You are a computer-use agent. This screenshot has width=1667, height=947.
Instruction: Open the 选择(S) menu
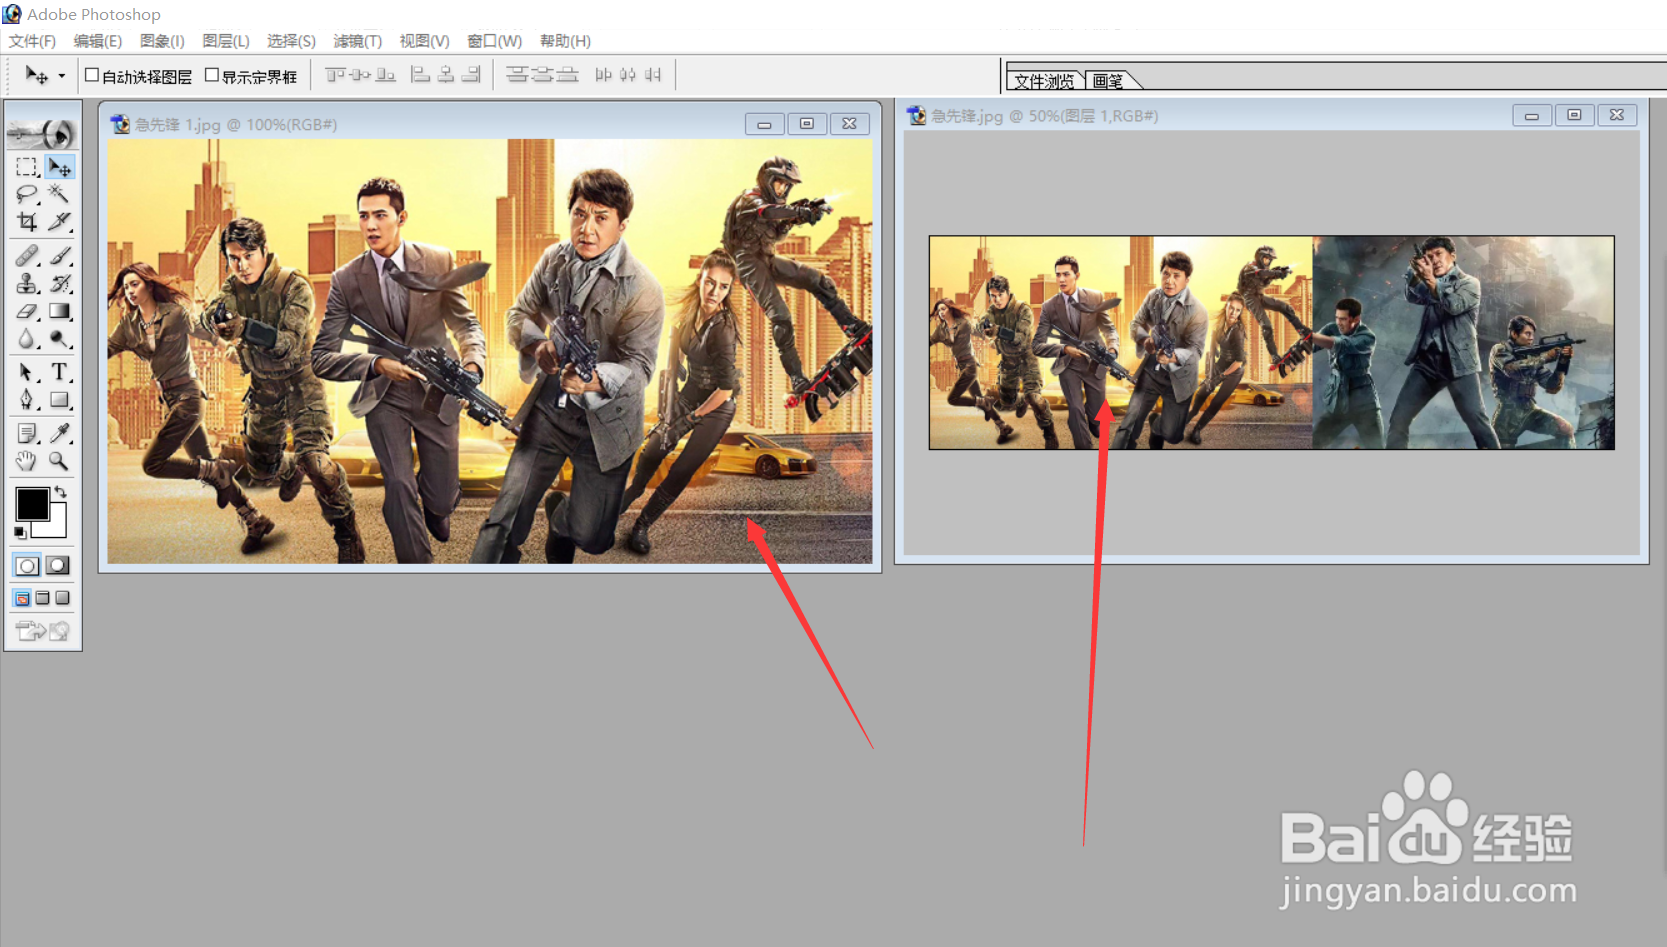point(291,41)
